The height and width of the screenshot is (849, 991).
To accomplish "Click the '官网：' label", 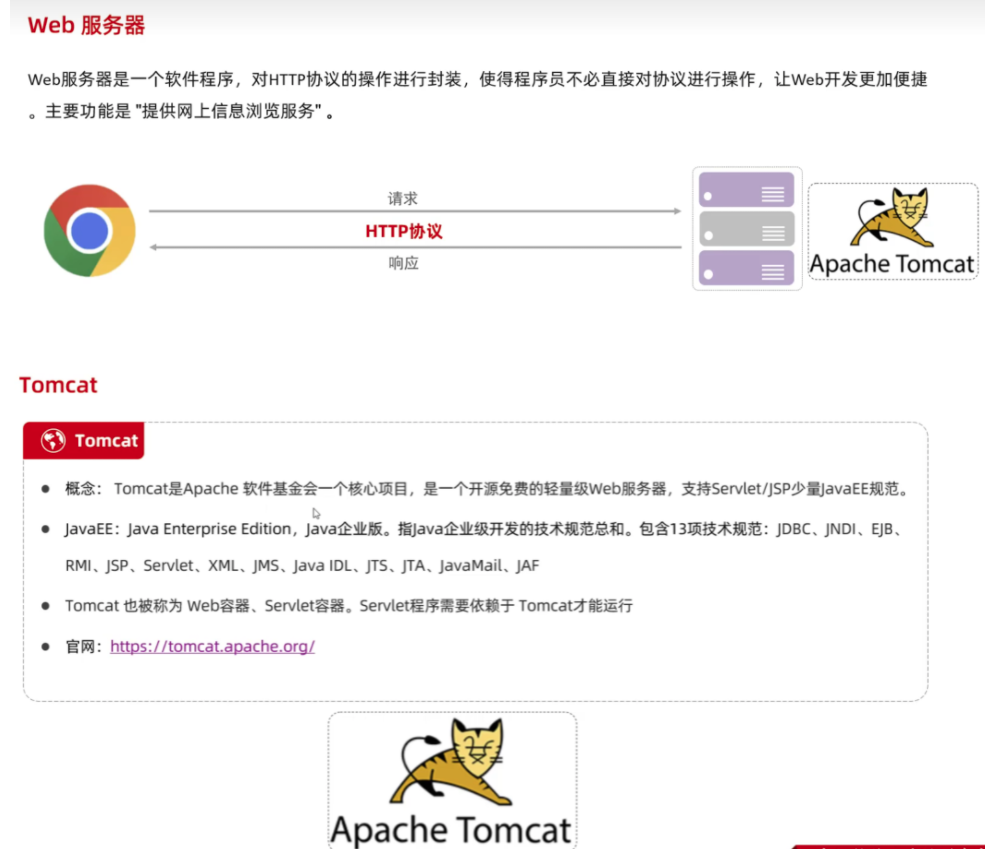I will pyautogui.click(x=84, y=647).
